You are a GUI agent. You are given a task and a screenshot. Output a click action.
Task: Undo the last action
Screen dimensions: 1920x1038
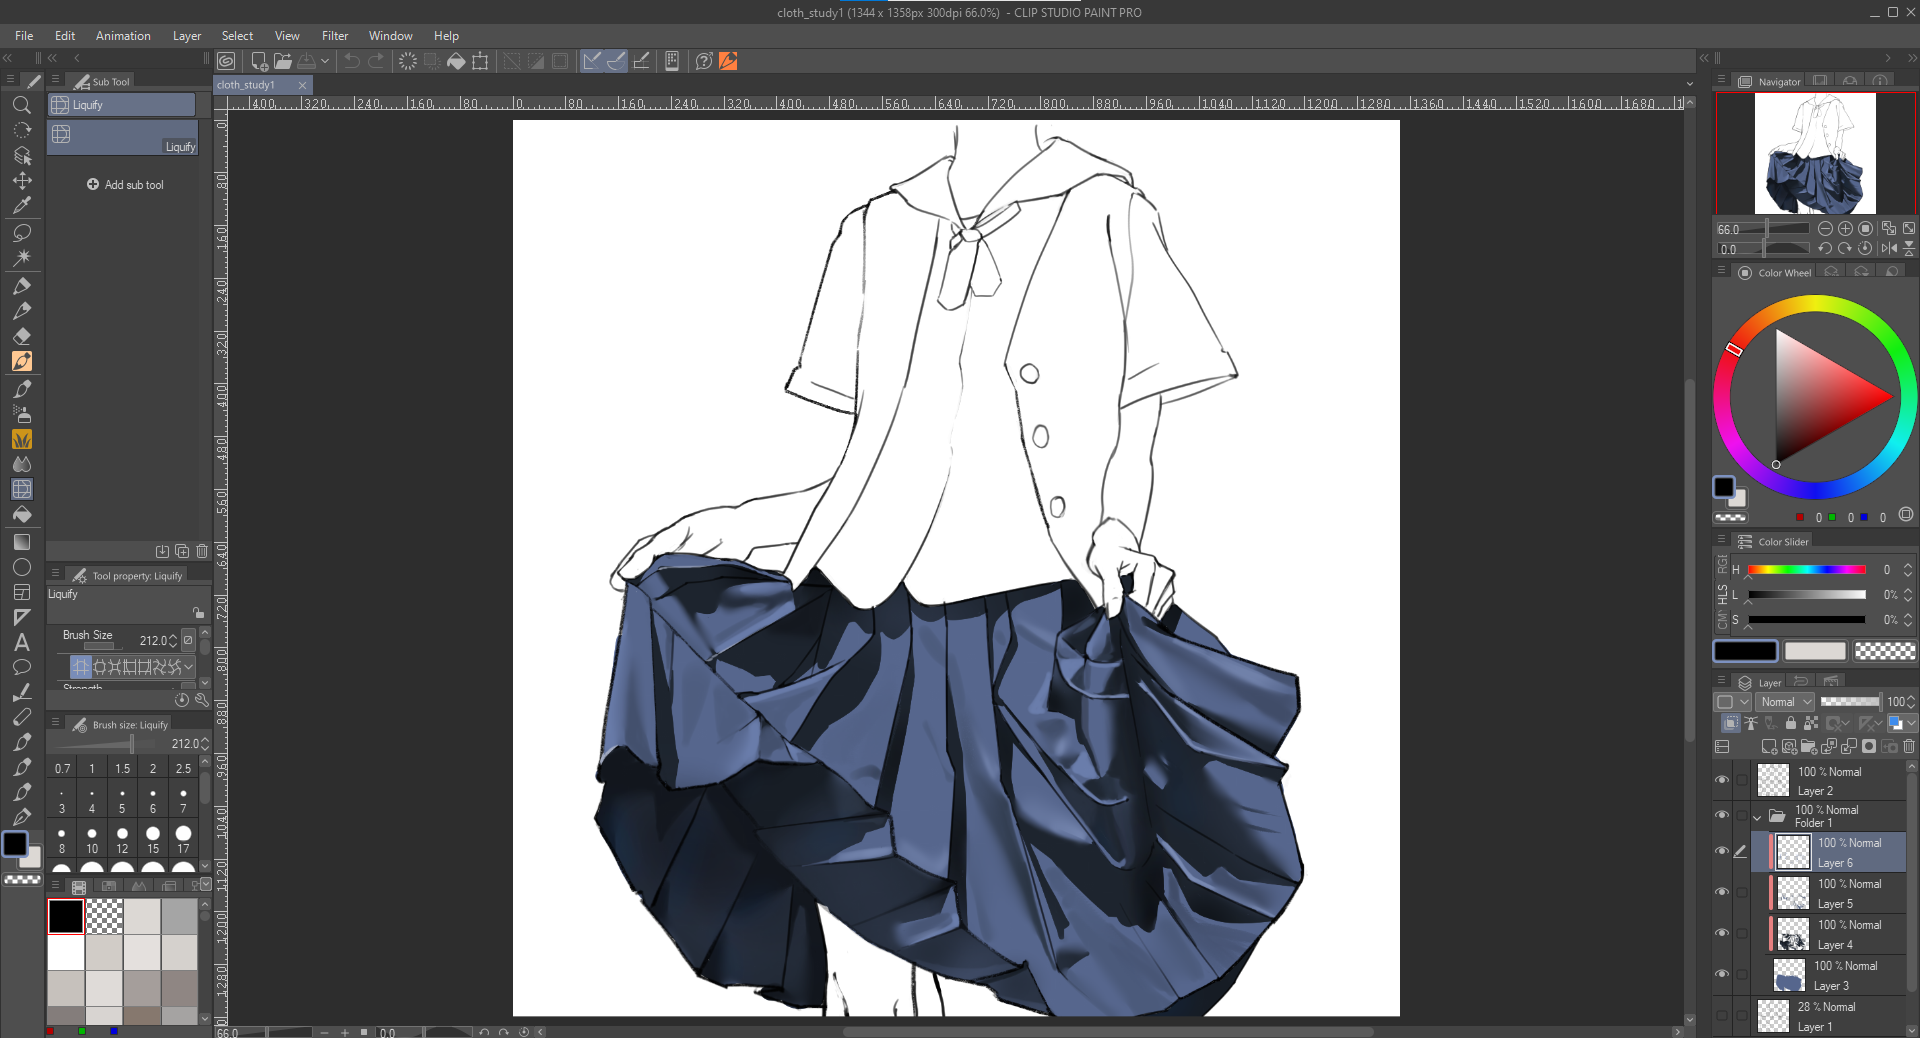coord(352,61)
